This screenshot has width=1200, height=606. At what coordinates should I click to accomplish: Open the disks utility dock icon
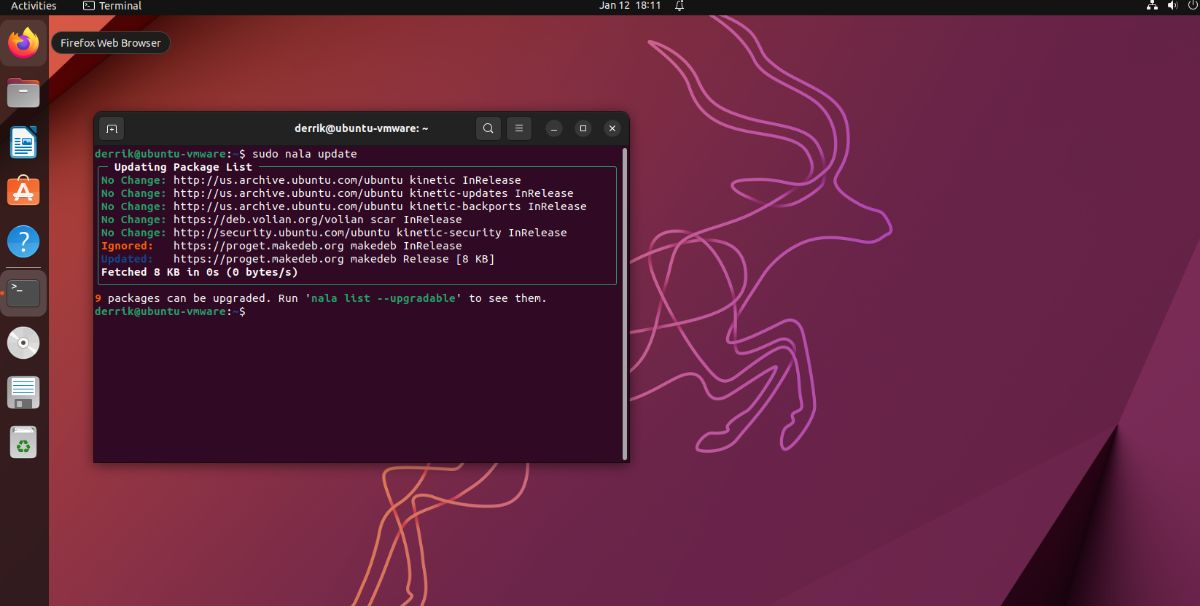(x=24, y=392)
